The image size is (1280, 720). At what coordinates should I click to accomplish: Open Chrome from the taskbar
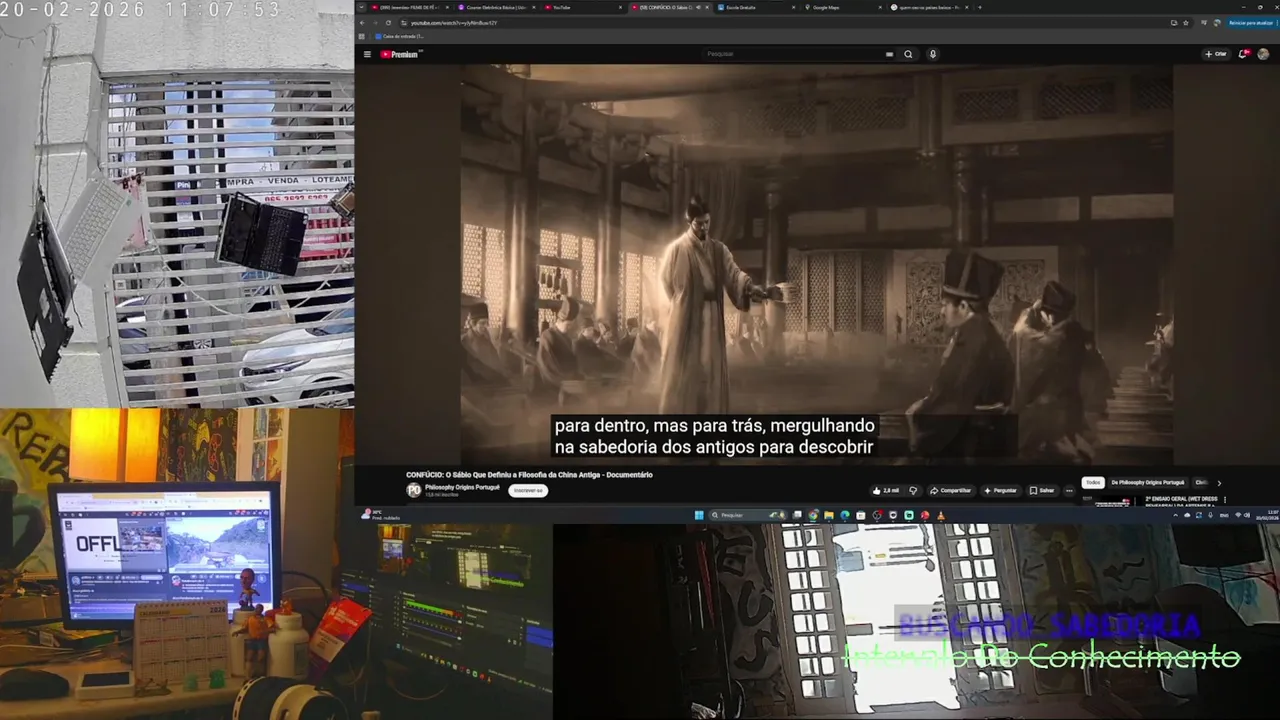click(813, 515)
